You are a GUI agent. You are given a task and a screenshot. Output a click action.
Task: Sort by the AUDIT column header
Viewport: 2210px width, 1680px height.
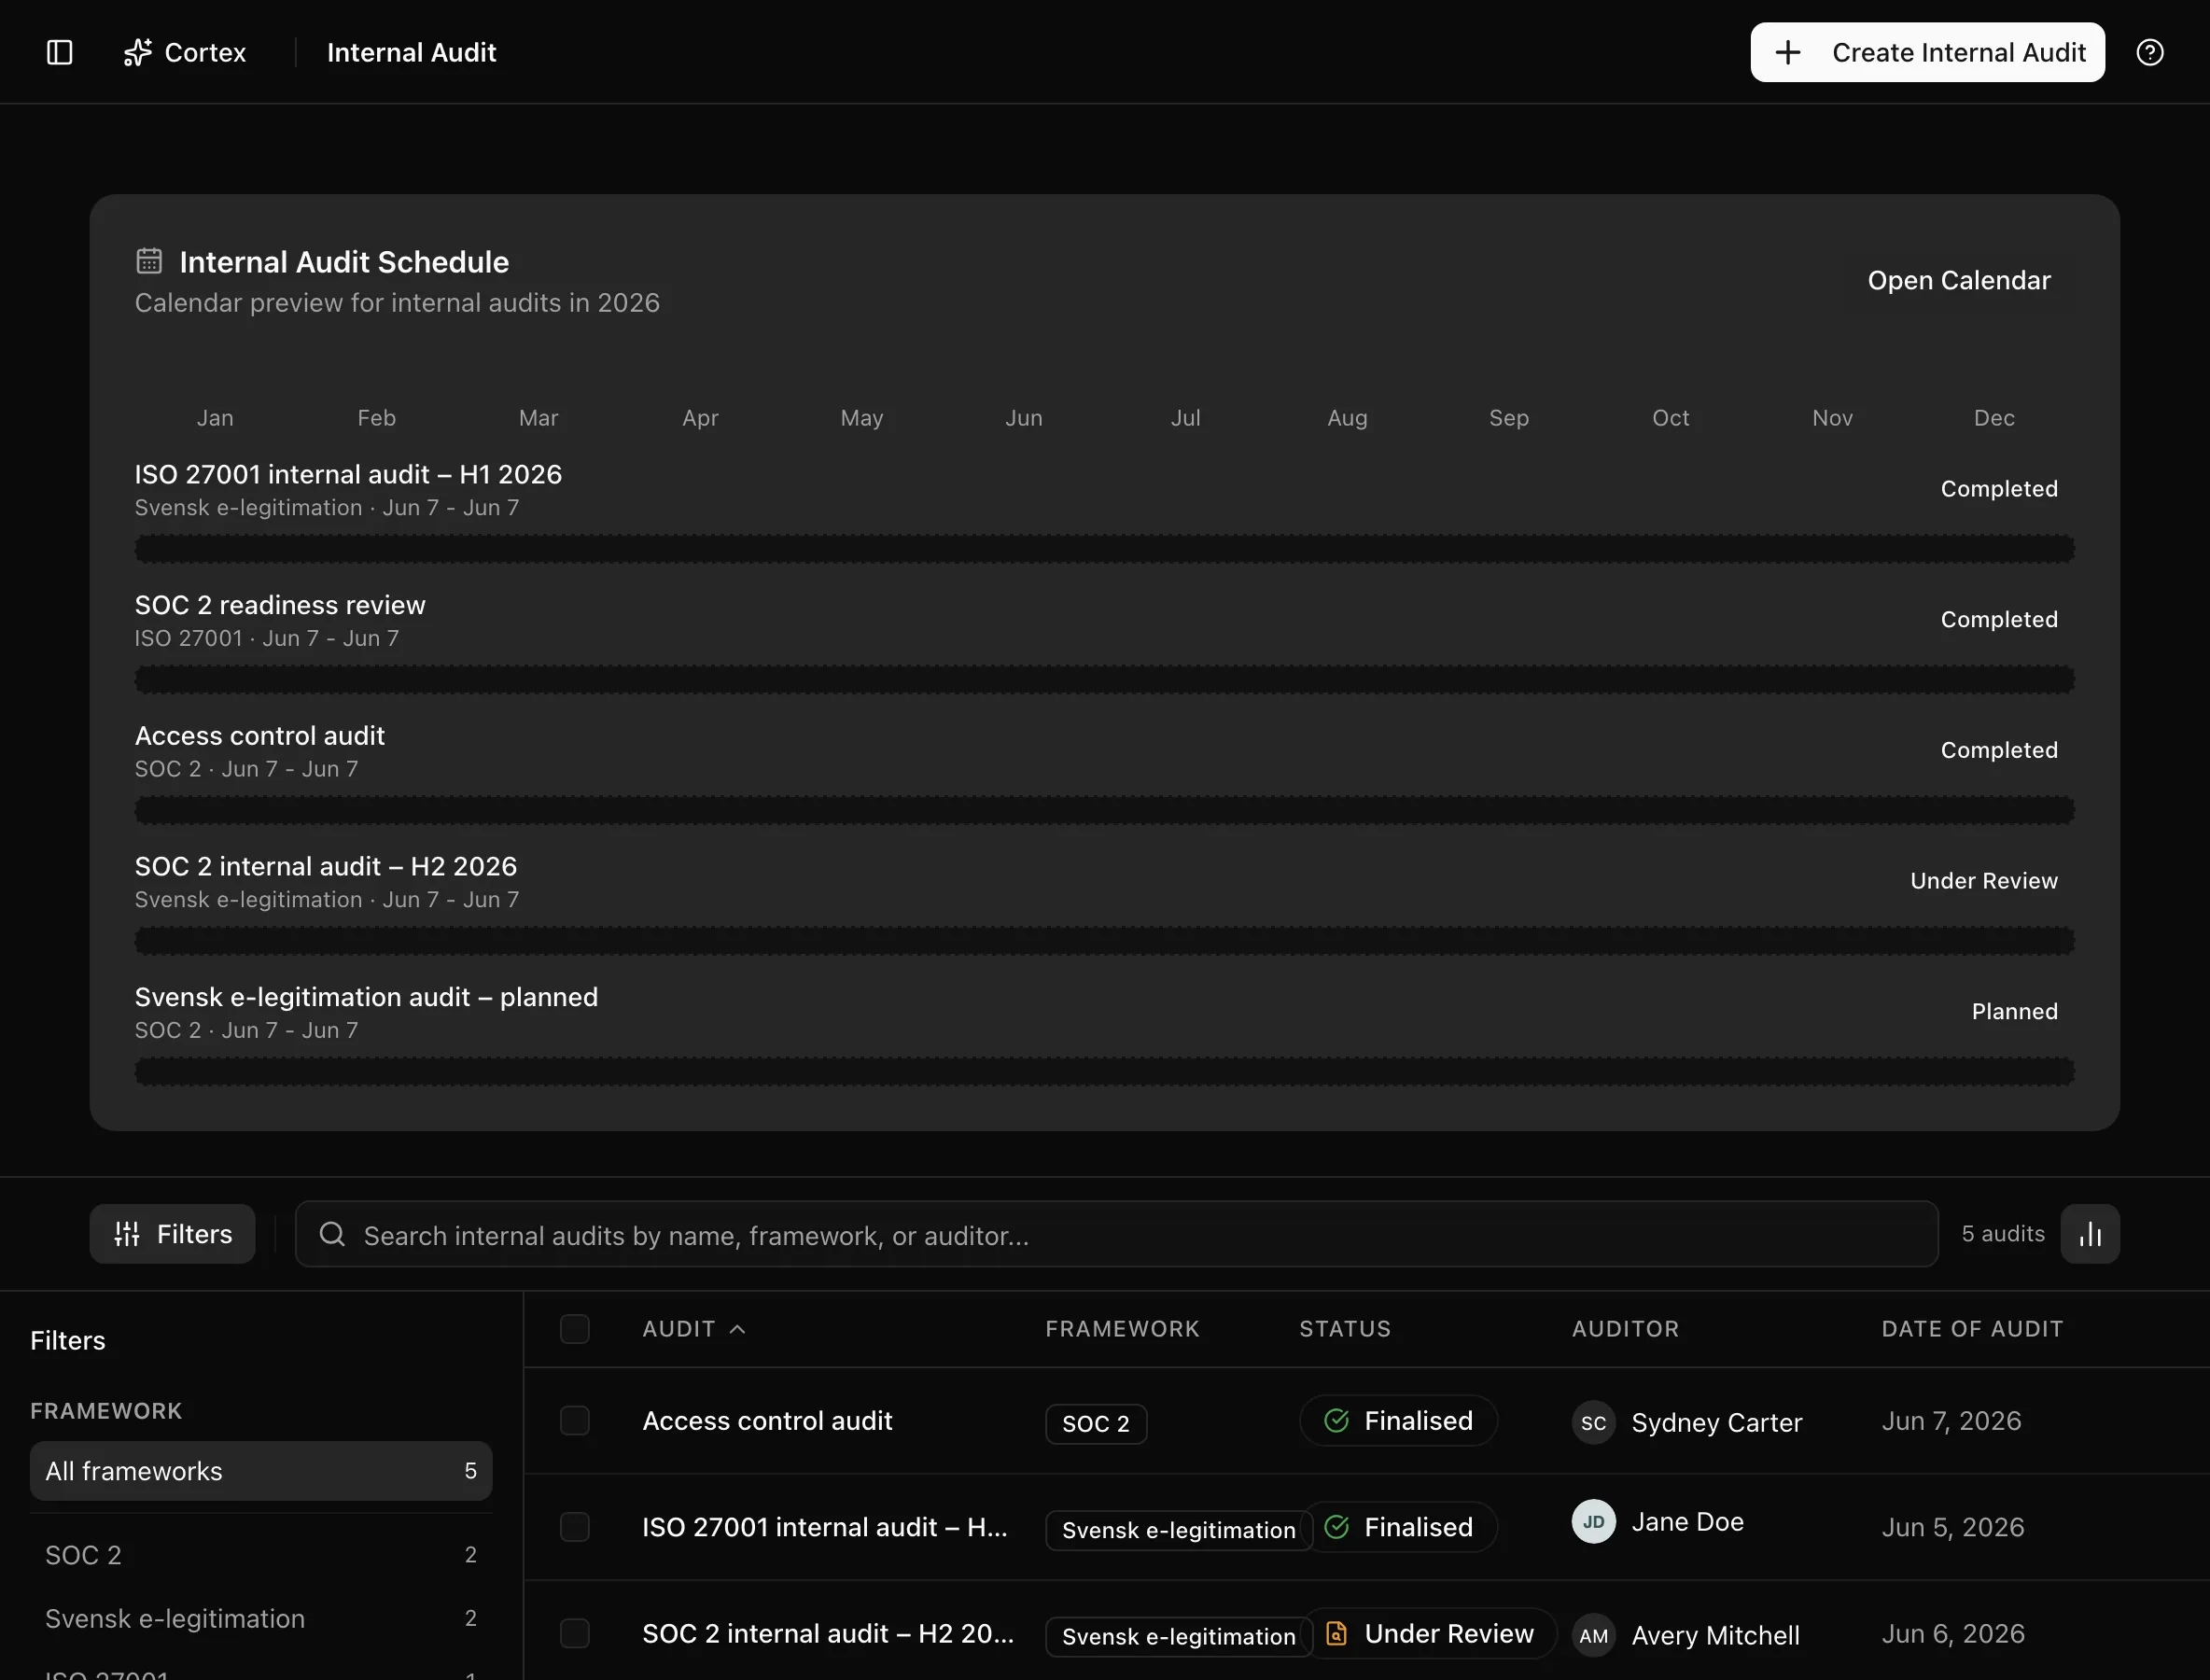click(x=694, y=1329)
